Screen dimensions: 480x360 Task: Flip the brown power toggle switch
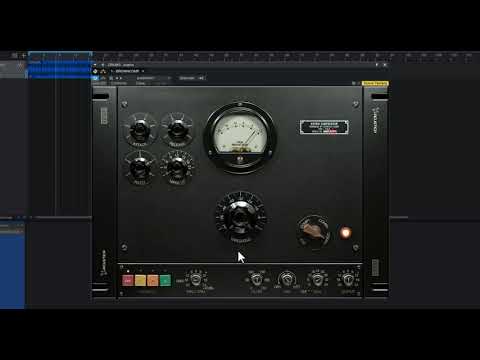pos(314,230)
